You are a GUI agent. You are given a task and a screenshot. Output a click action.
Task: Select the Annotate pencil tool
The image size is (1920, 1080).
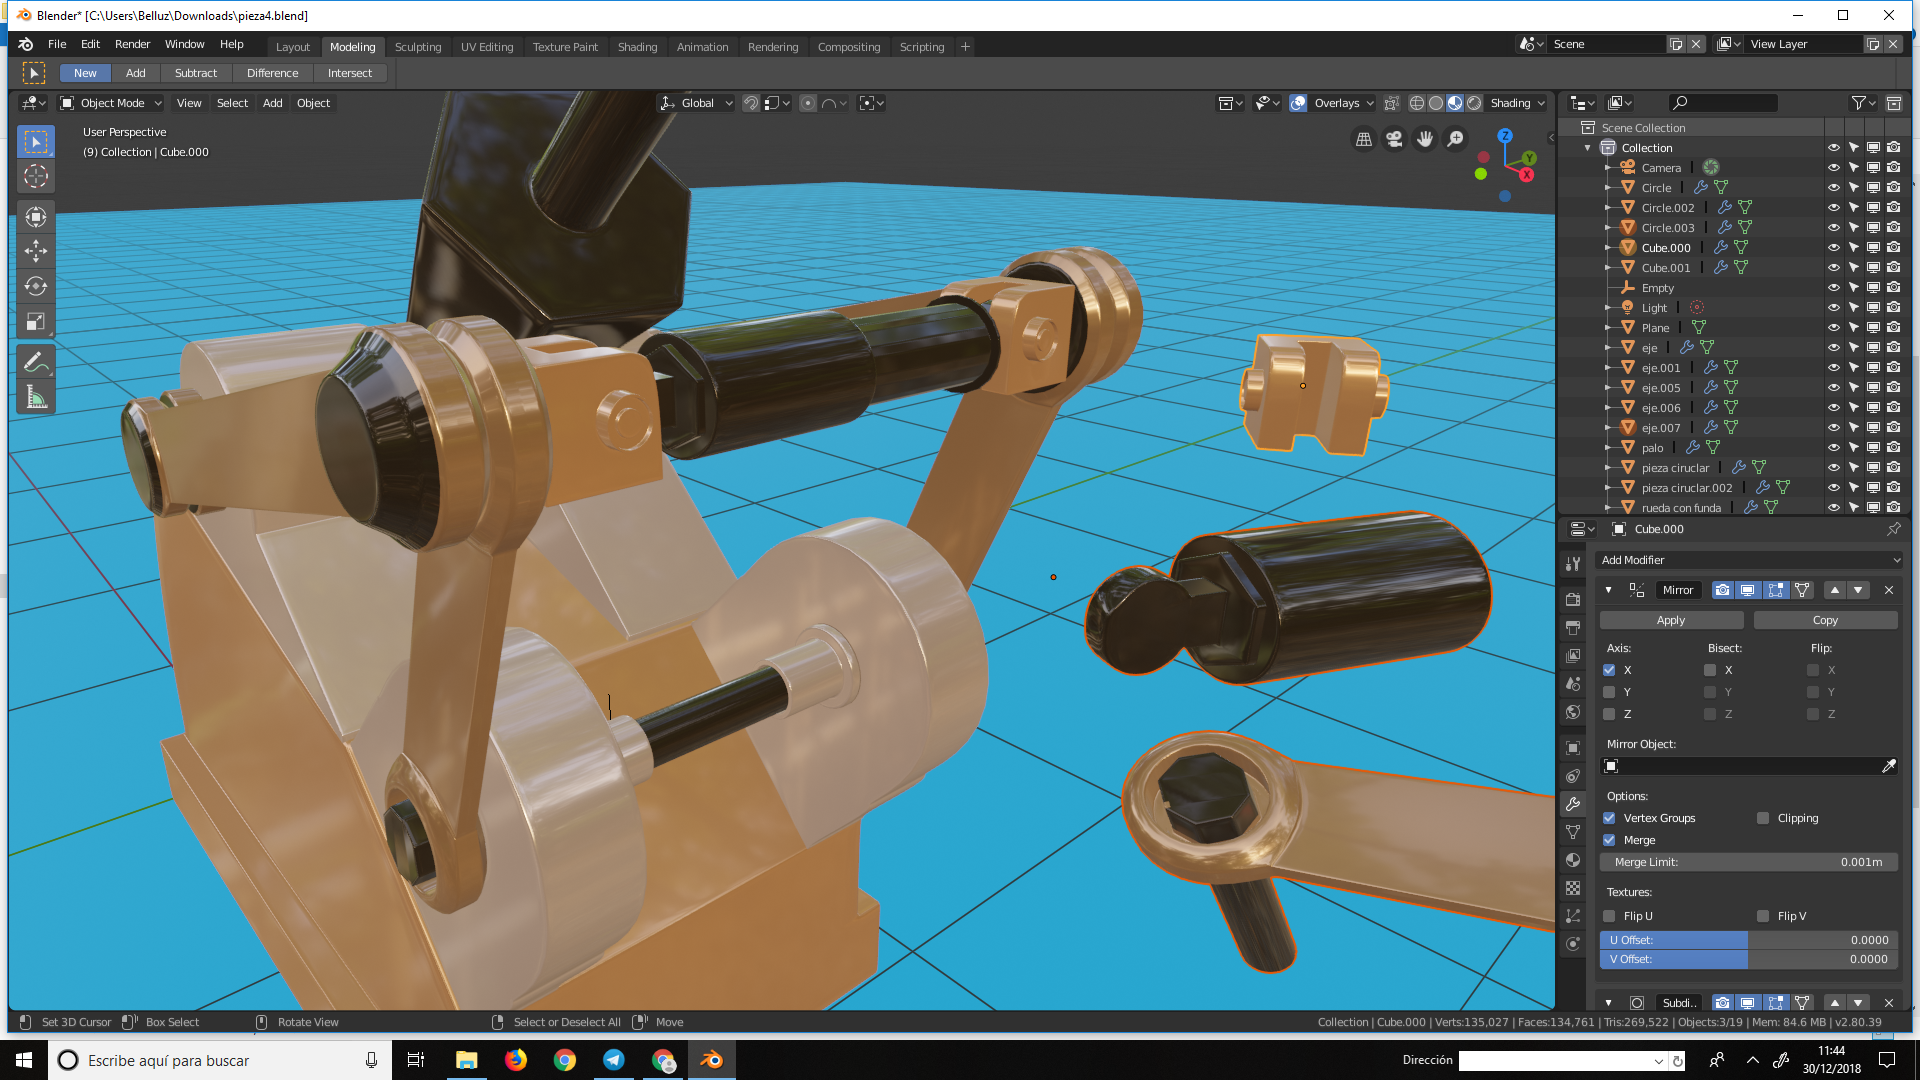35,362
